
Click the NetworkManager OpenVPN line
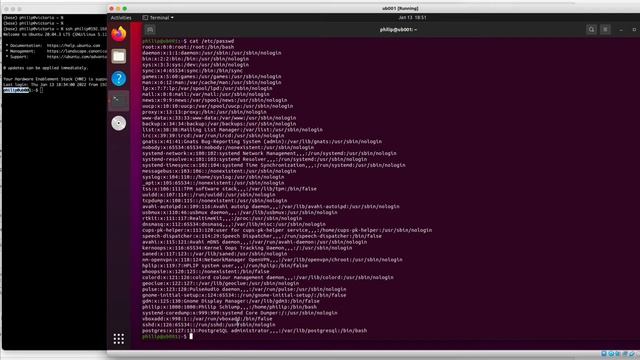click(272, 260)
